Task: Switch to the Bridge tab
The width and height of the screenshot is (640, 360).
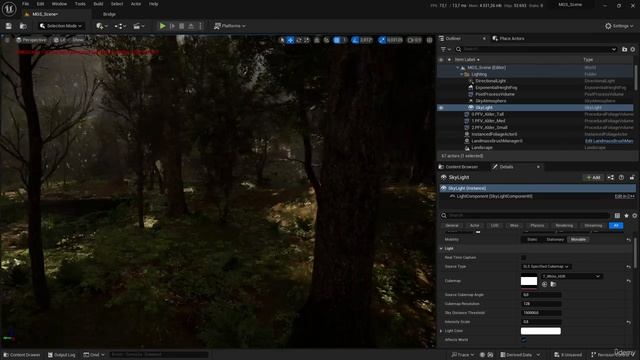Action: click(109, 14)
